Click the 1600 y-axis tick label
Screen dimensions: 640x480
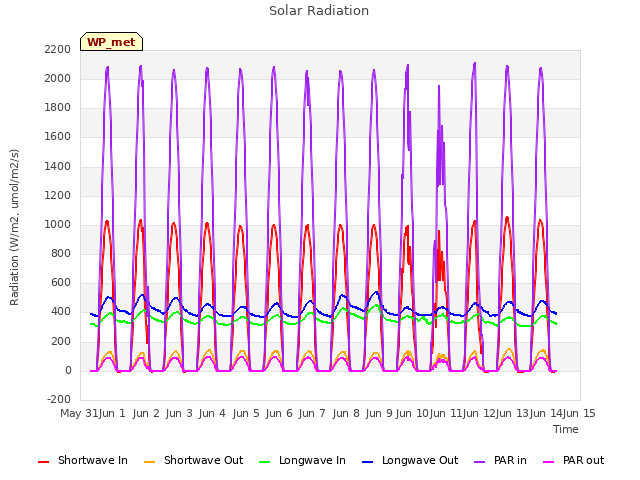point(58,137)
